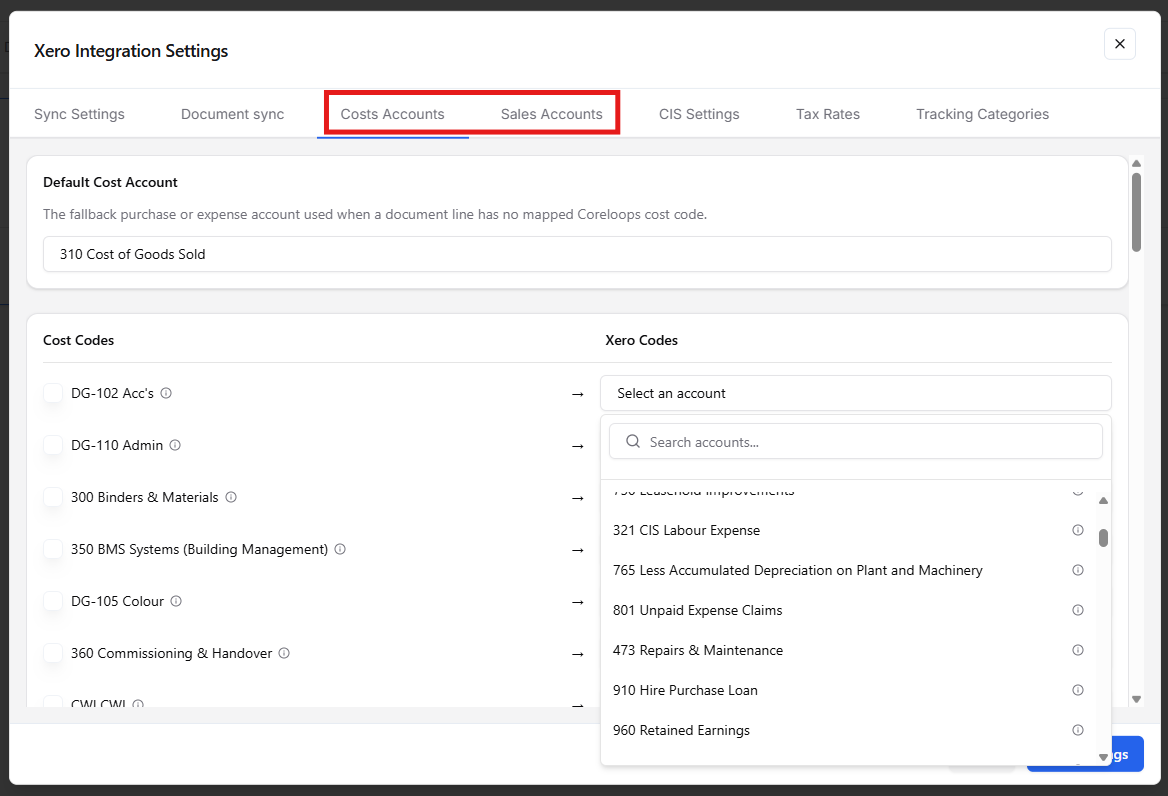This screenshot has width=1168, height=796.
Task: Click info icon next to DG-102 Acc's
Action: (x=166, y=393)
